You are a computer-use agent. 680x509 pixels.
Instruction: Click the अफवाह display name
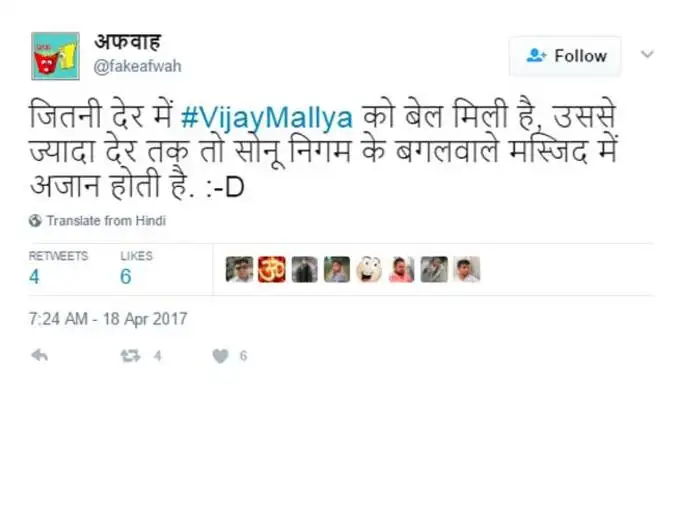pyautogui.click(x=128, y=42)
